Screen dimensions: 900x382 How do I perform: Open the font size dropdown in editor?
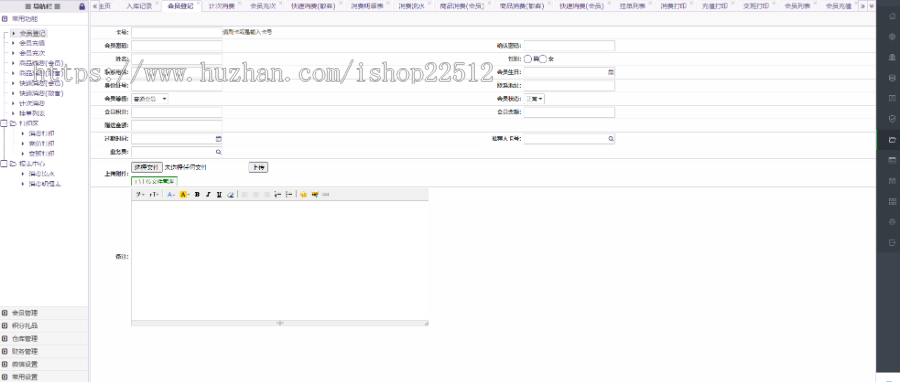(154, 194)
